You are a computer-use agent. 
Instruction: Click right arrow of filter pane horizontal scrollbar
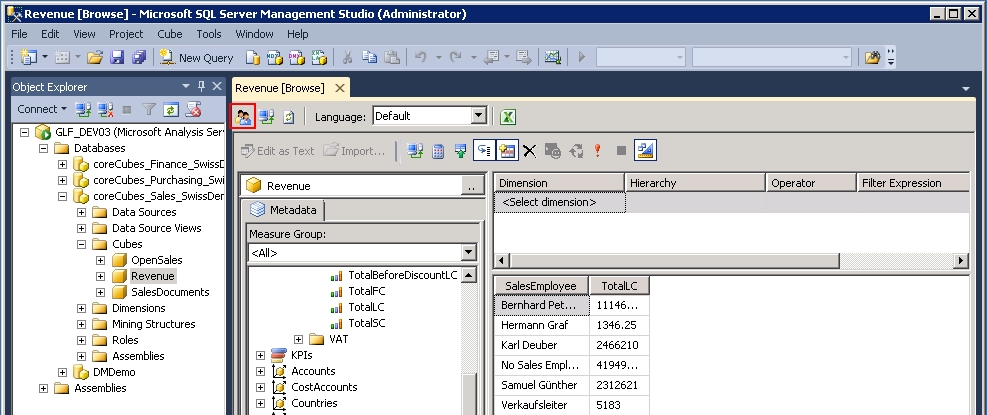point(961,260)
